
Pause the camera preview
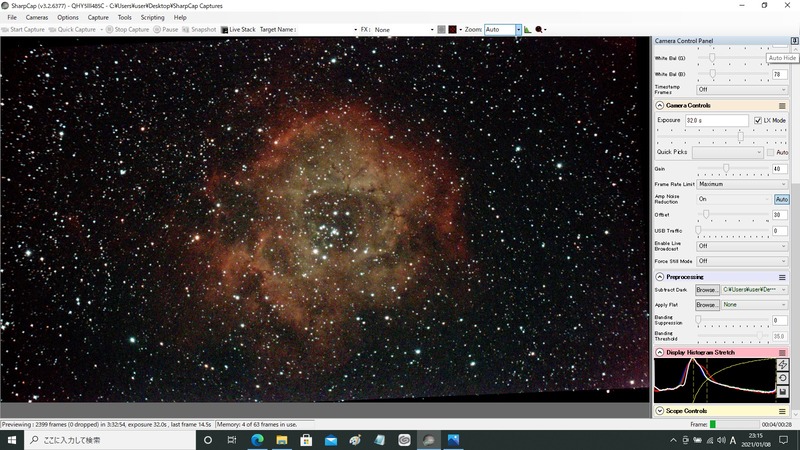[x=166, y=30]
